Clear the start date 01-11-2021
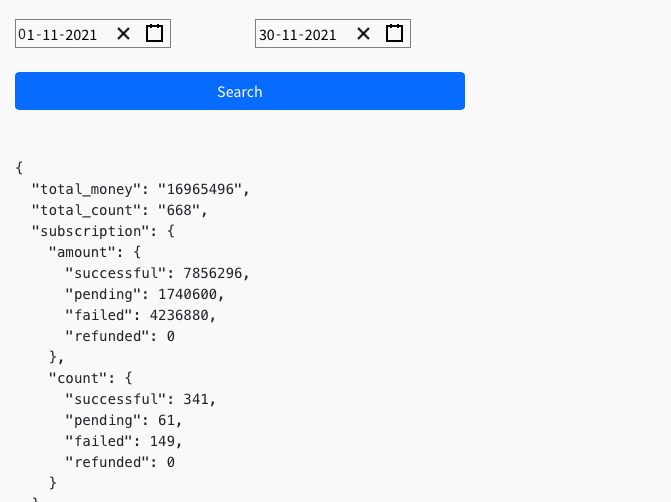The image size is (671, 502). coord(123,34)
